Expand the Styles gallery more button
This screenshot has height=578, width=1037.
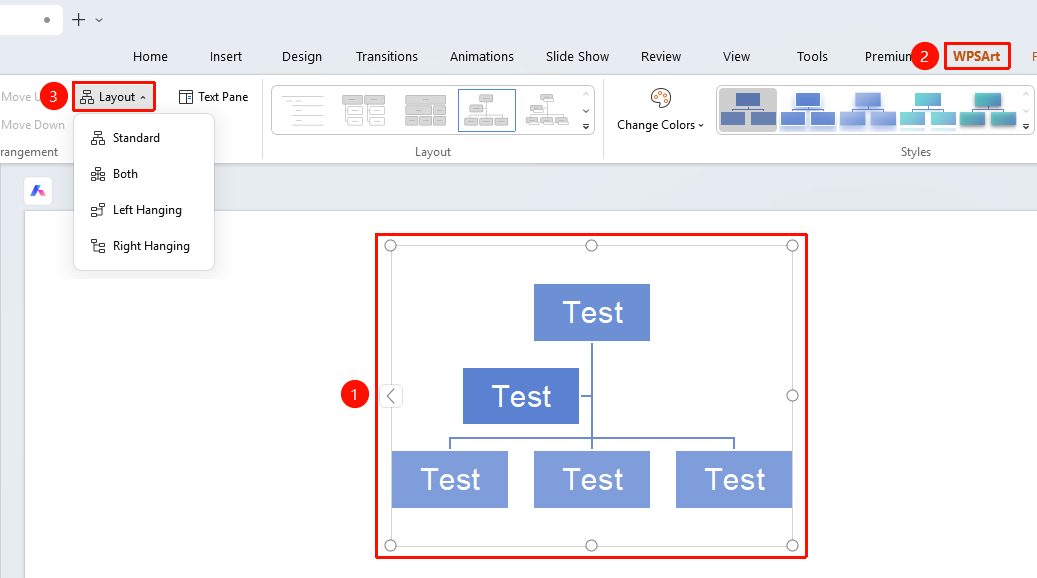tap(1026, 126)
